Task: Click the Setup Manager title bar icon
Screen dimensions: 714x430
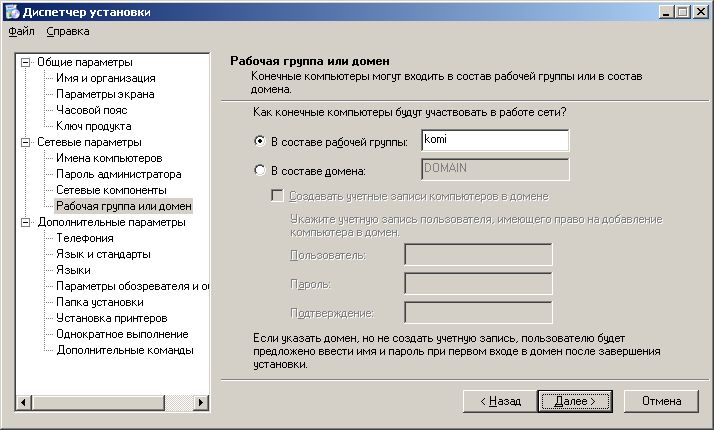Action: 11,11
